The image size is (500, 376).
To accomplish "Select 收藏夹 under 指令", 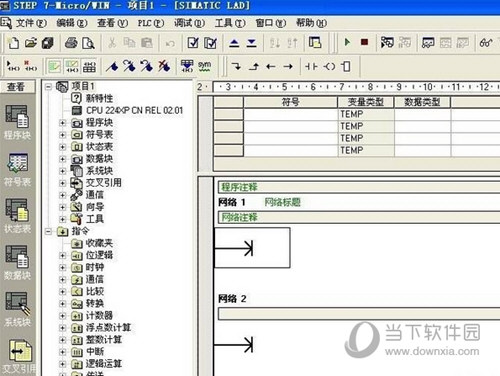I will [x=99, y=243].
